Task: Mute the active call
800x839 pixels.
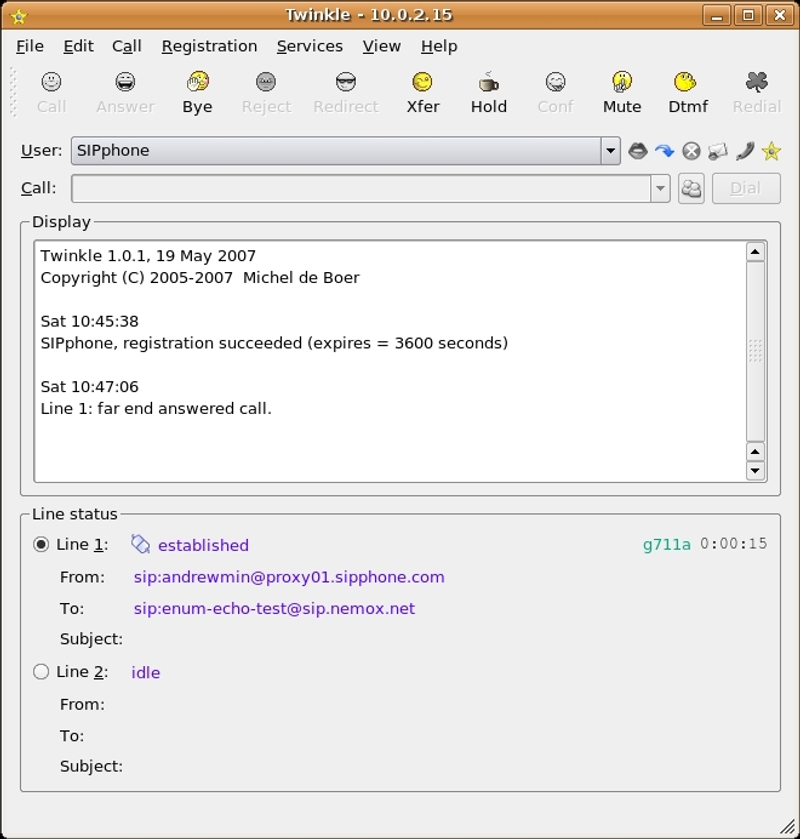Action: coord(622,93)
